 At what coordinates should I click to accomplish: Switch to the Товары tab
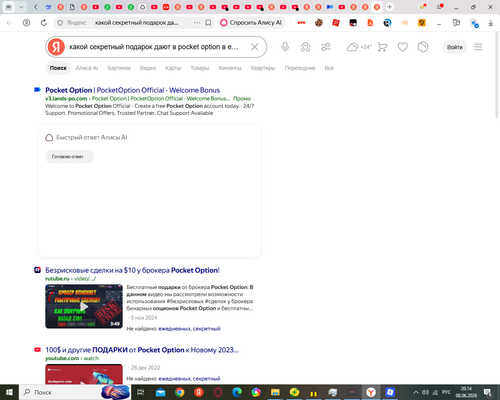click(x=200, y=68)
